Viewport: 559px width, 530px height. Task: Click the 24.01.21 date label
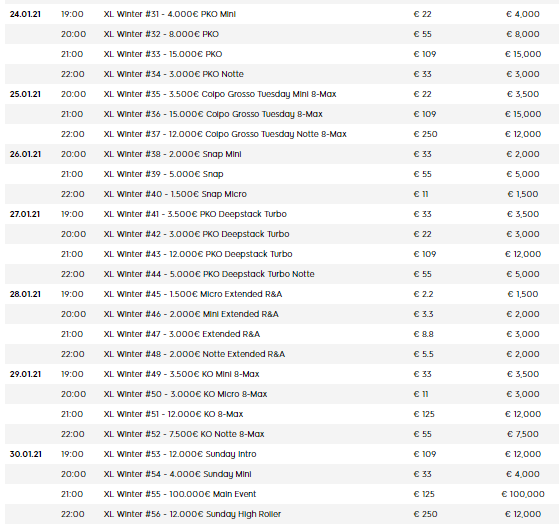coord(25,14)
